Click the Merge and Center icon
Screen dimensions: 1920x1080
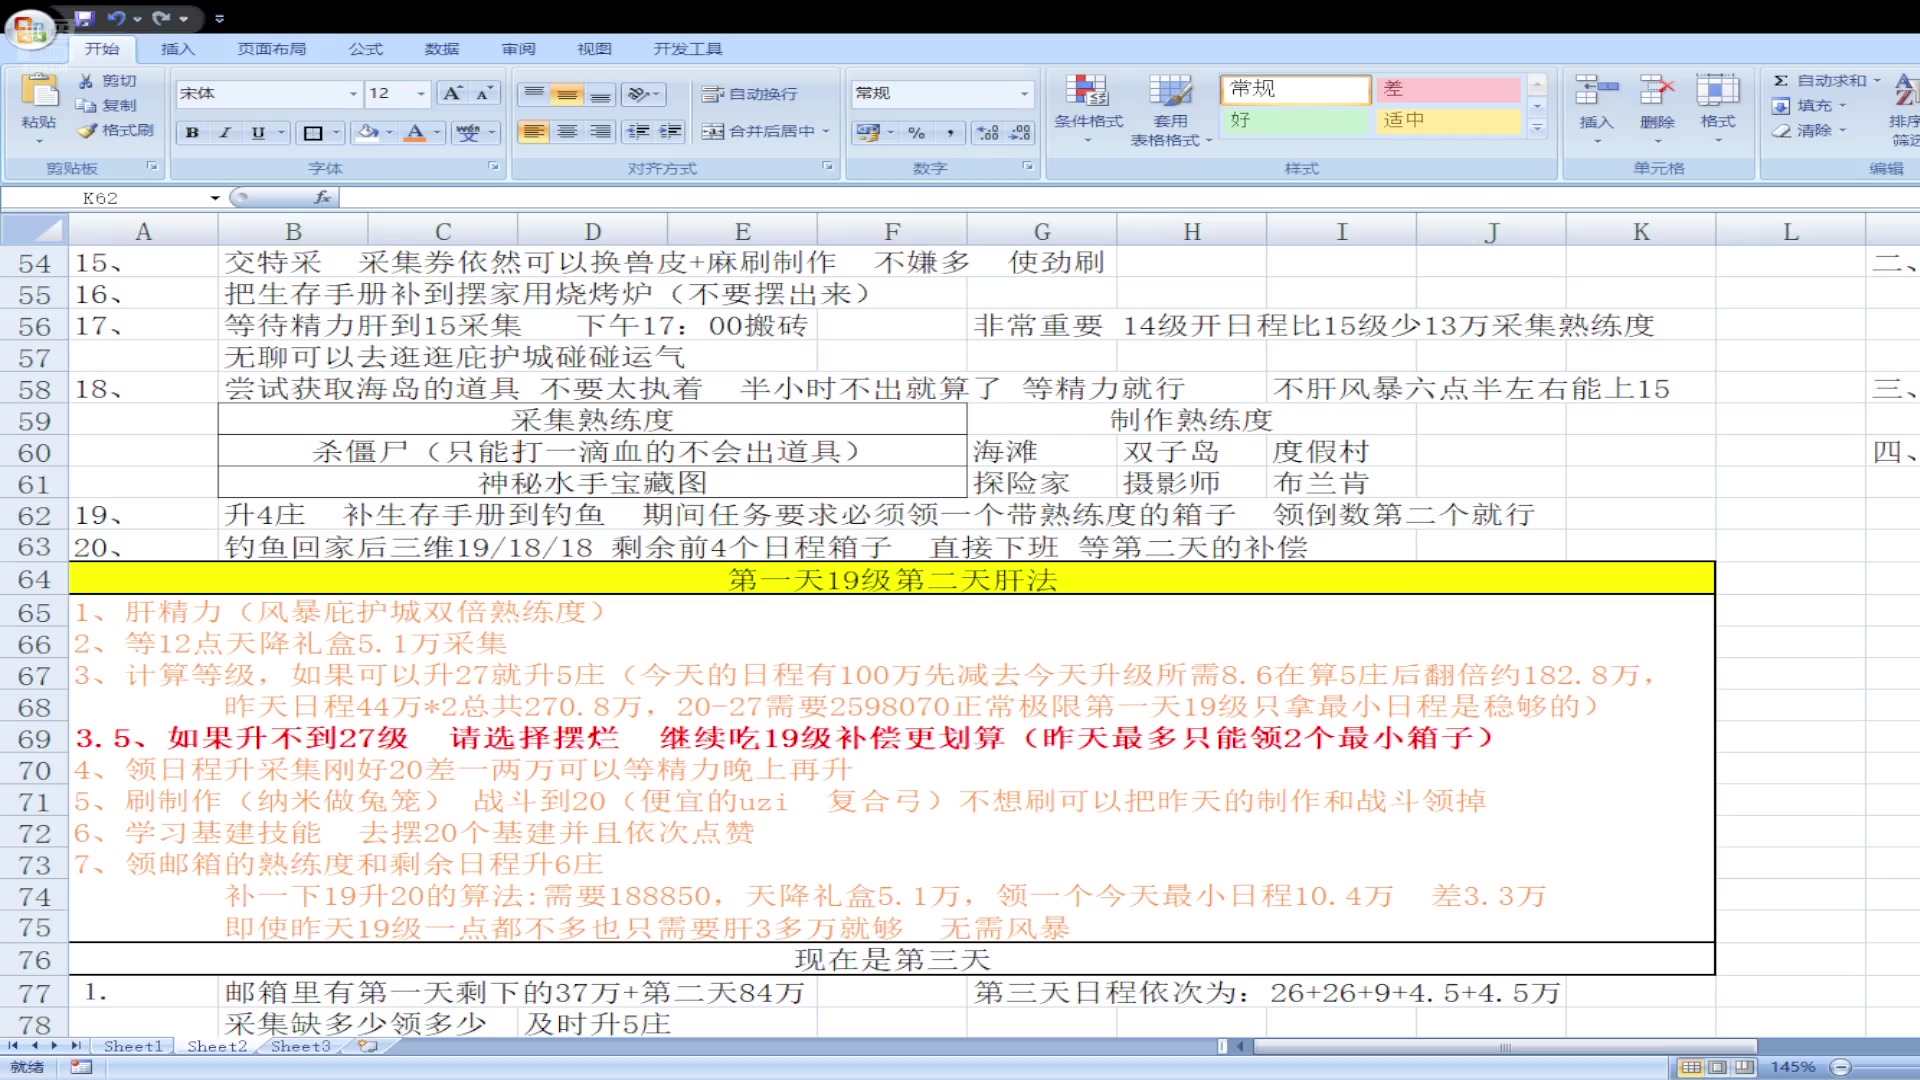[x=712, y=131]
